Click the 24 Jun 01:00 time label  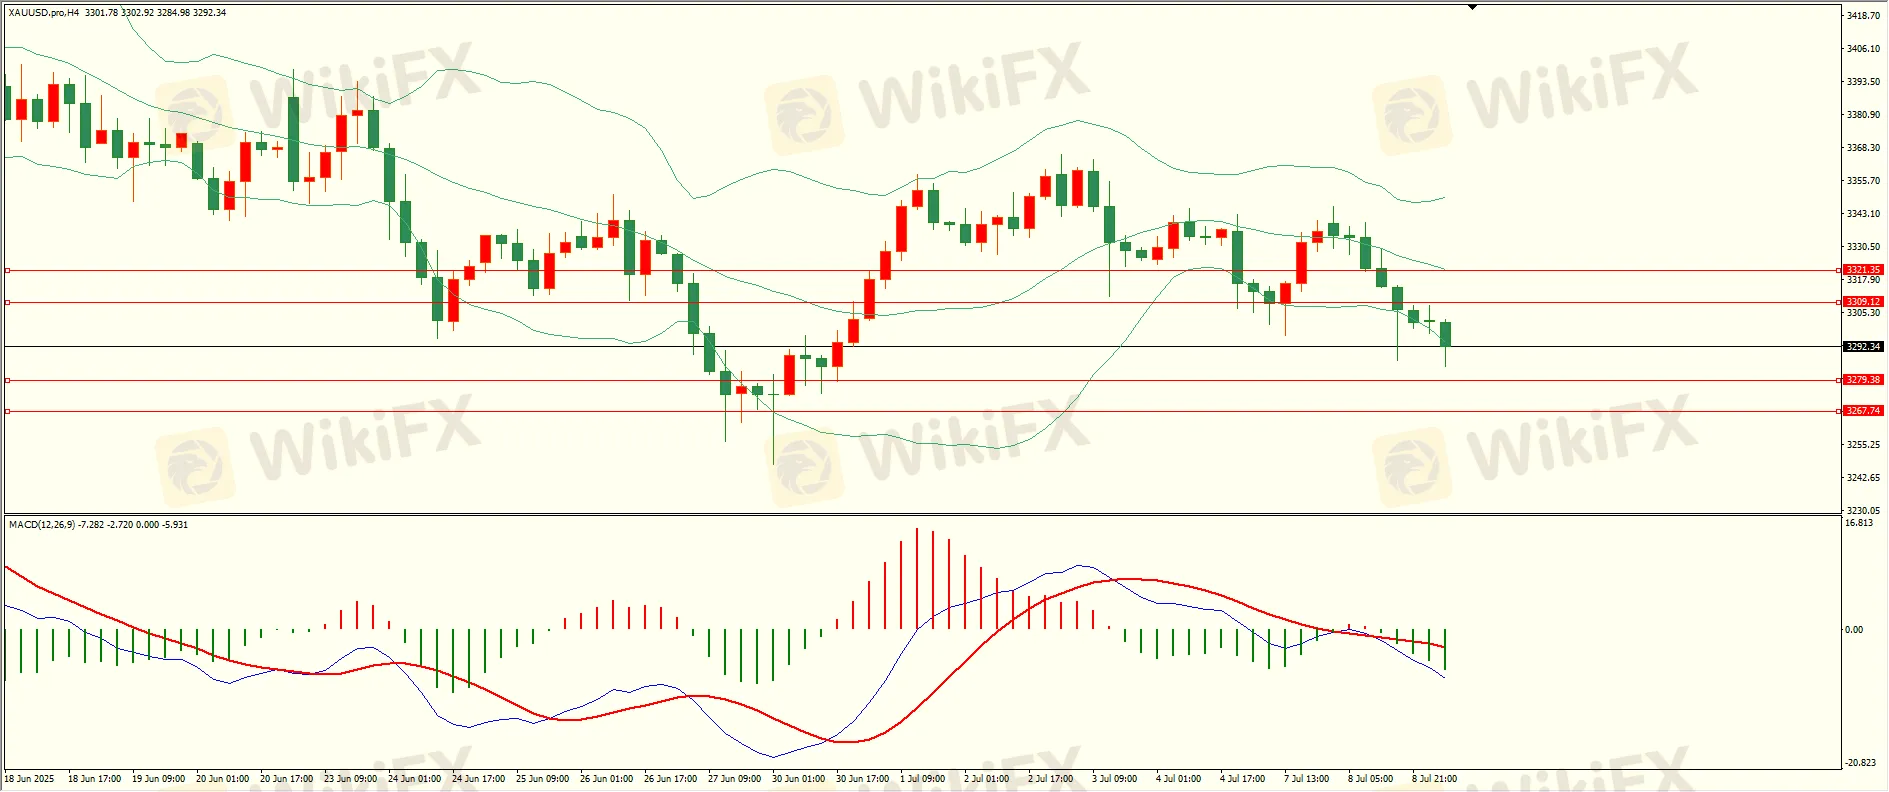click(x=415, y=779)
